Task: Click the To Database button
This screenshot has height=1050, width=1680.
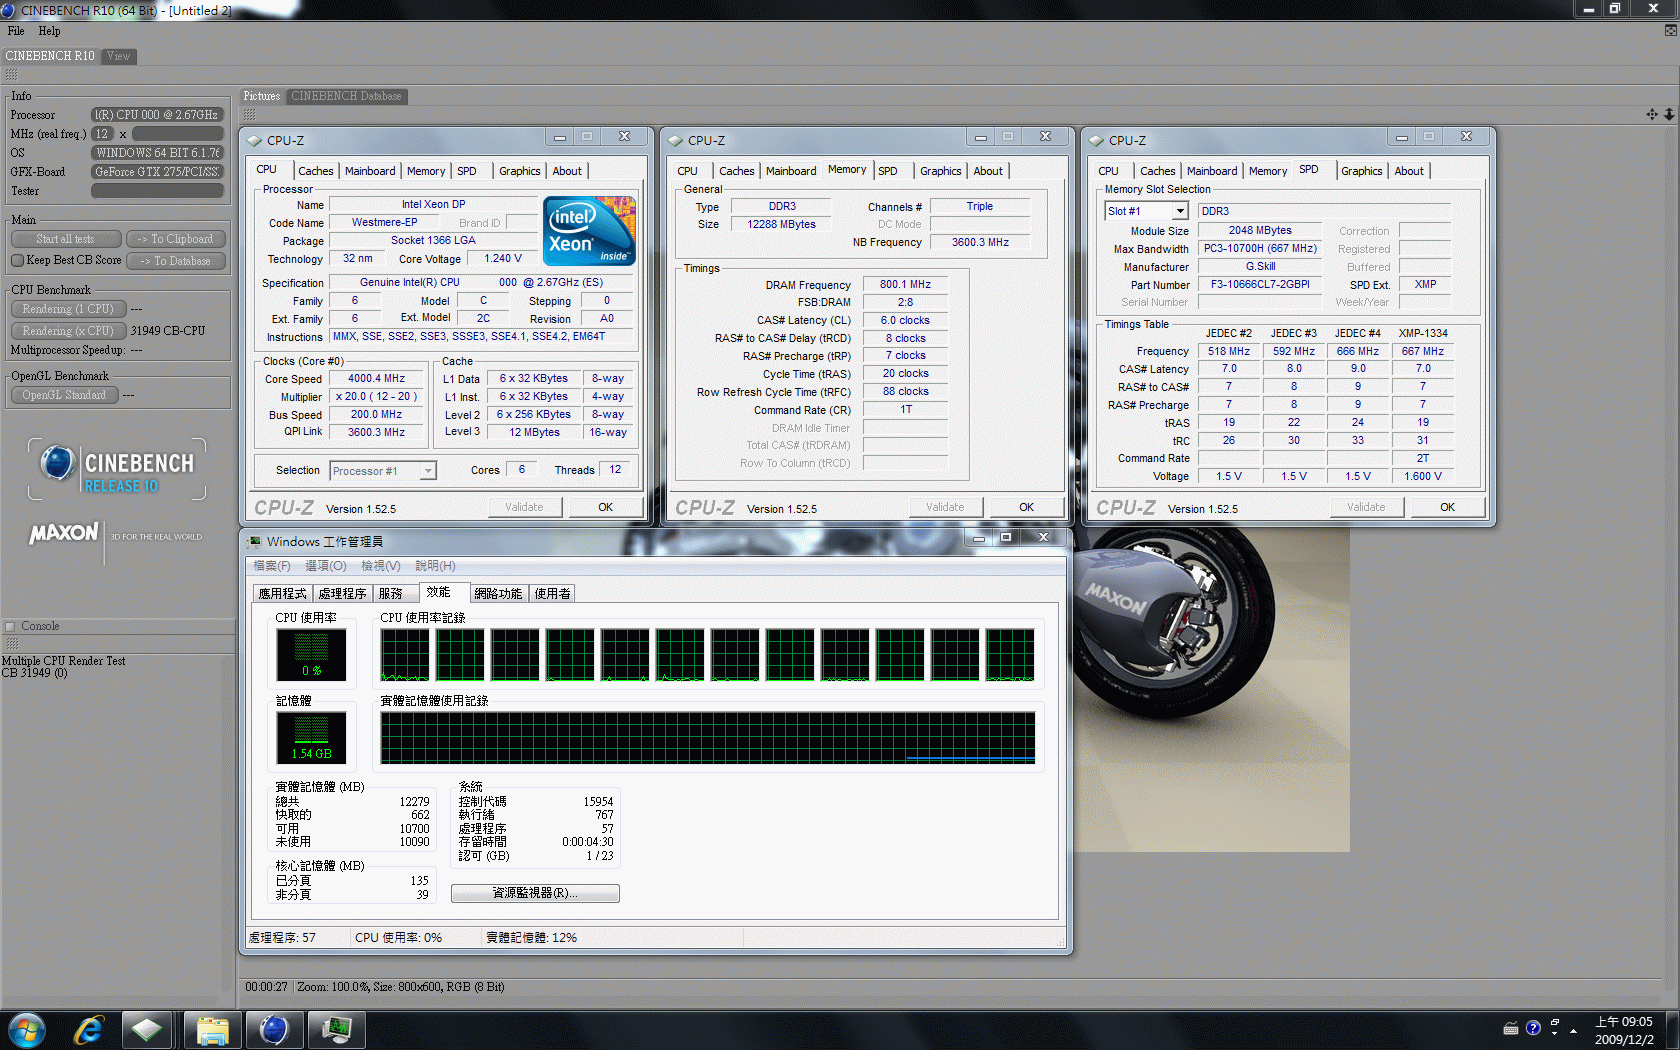Action: click(175, 261)
